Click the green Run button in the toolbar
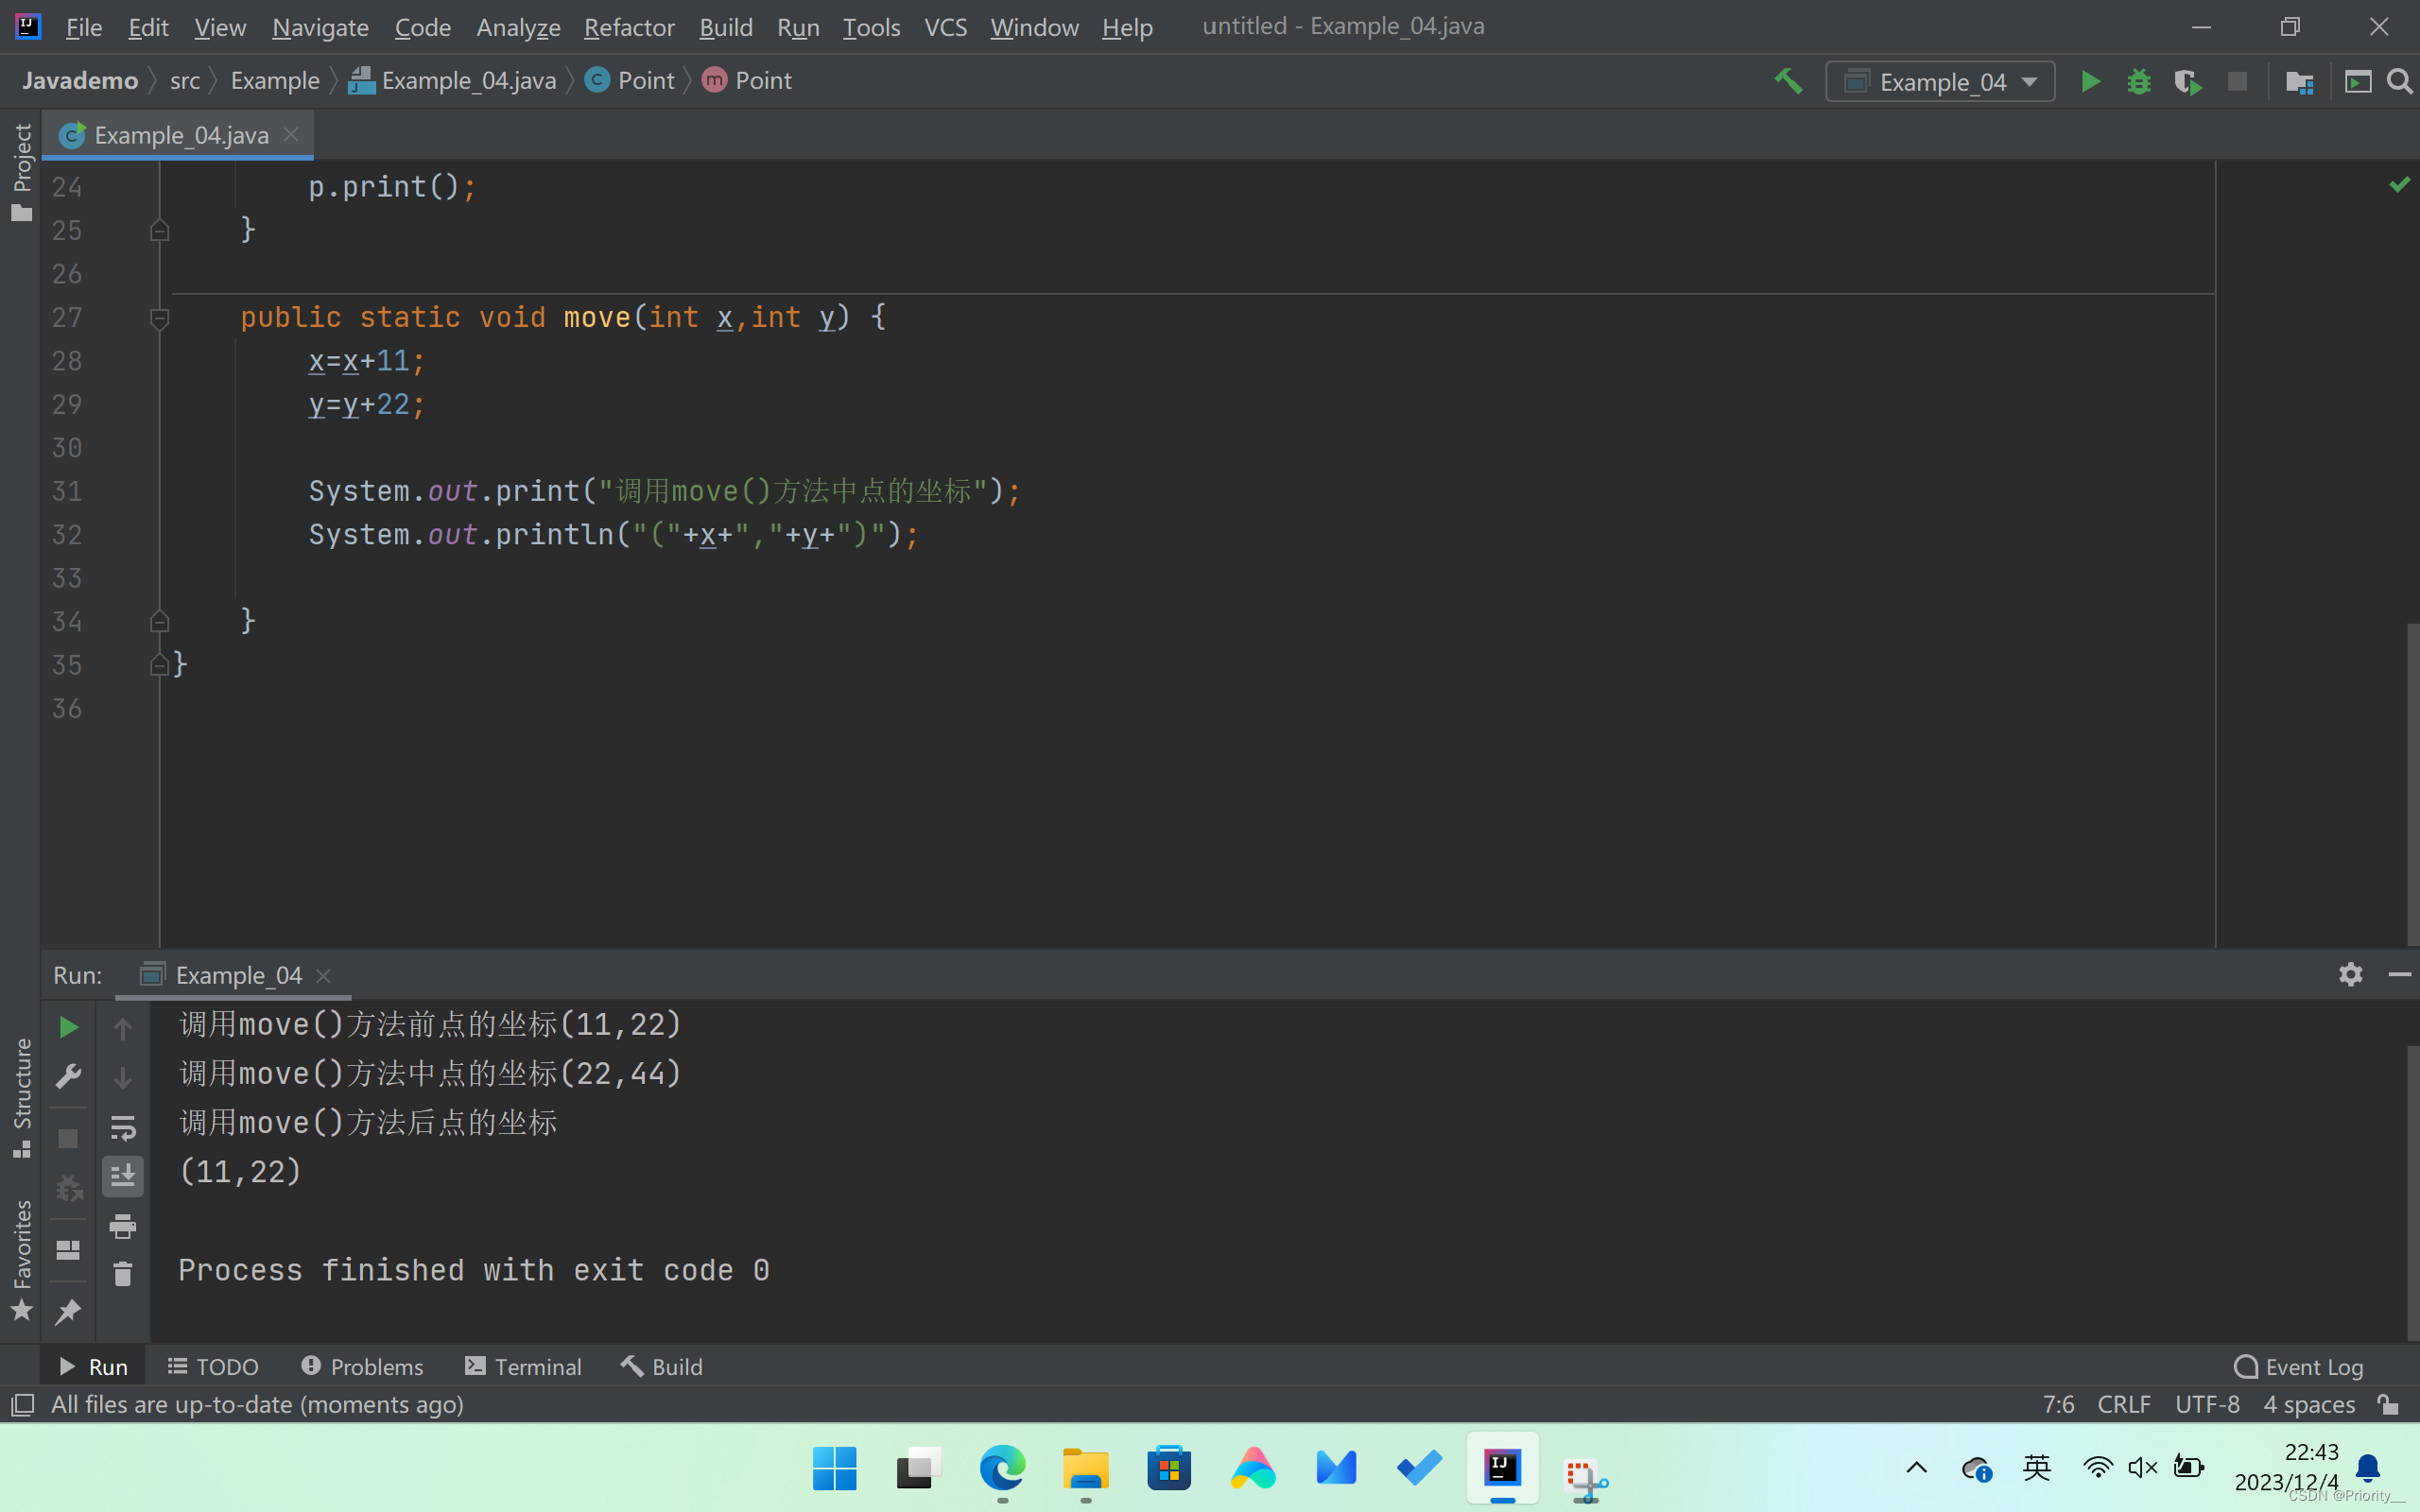 click(x=2090, y=81)
